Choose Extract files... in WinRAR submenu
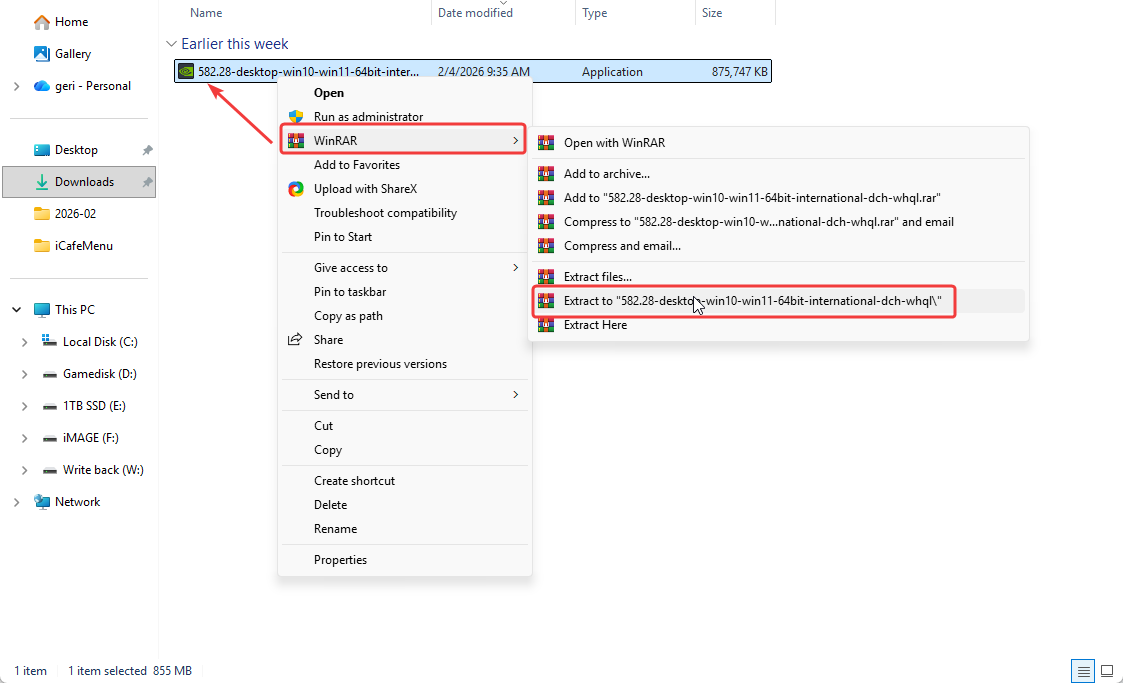 [597, 277]
